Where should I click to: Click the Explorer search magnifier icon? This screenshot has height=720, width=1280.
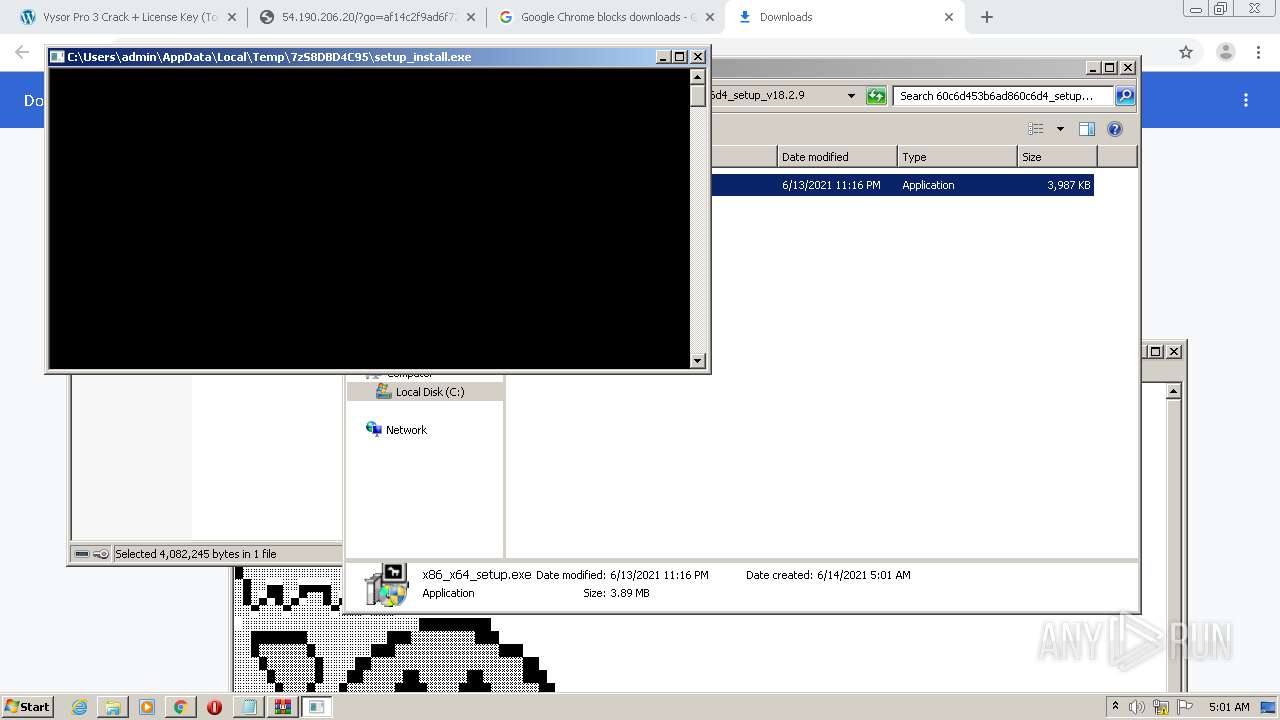(1125, 96)
